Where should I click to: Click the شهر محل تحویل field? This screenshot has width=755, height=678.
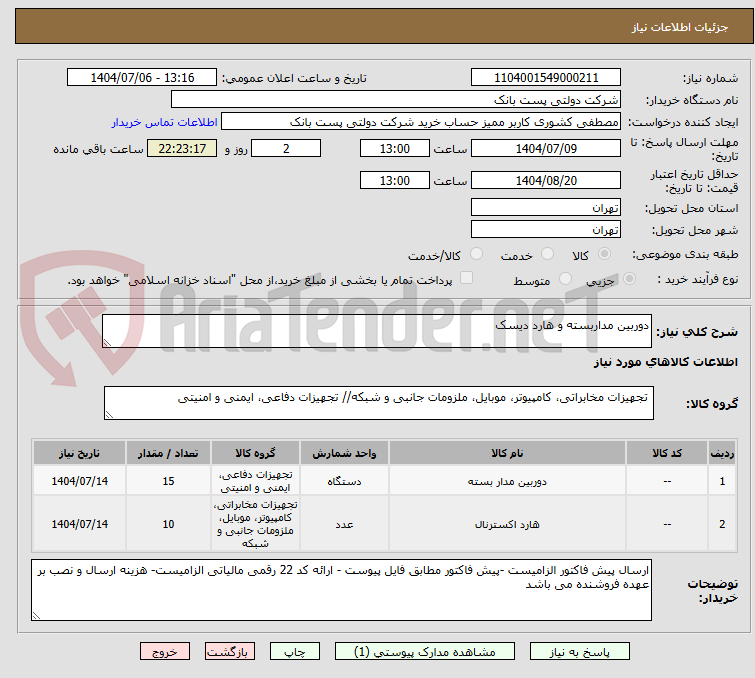[x=546, y=230]
